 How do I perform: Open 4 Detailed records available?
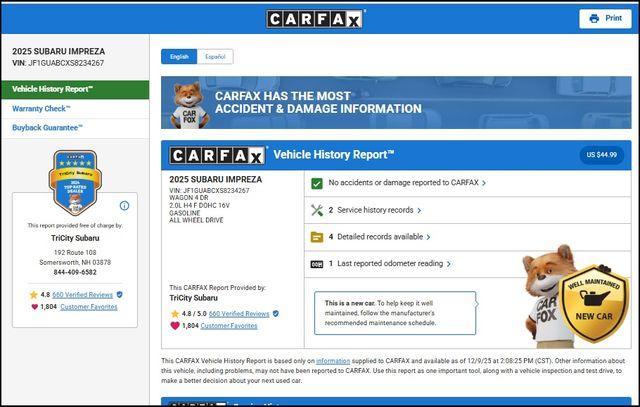(376, 237)
